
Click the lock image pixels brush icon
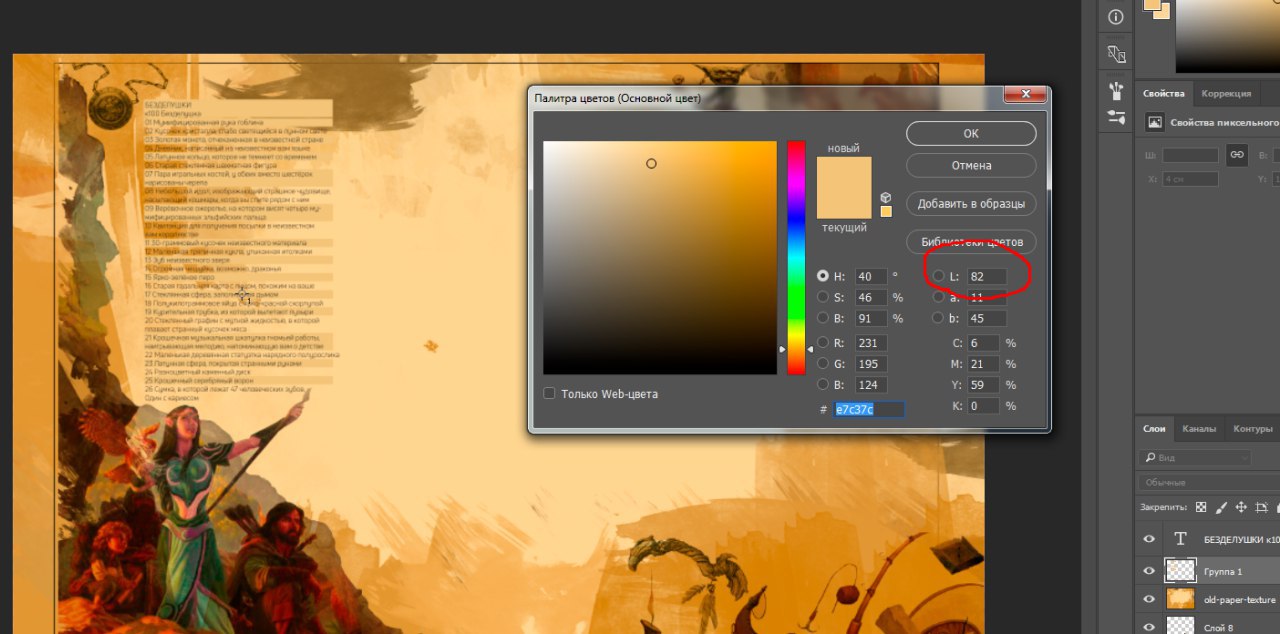(x=1221, y=507)
